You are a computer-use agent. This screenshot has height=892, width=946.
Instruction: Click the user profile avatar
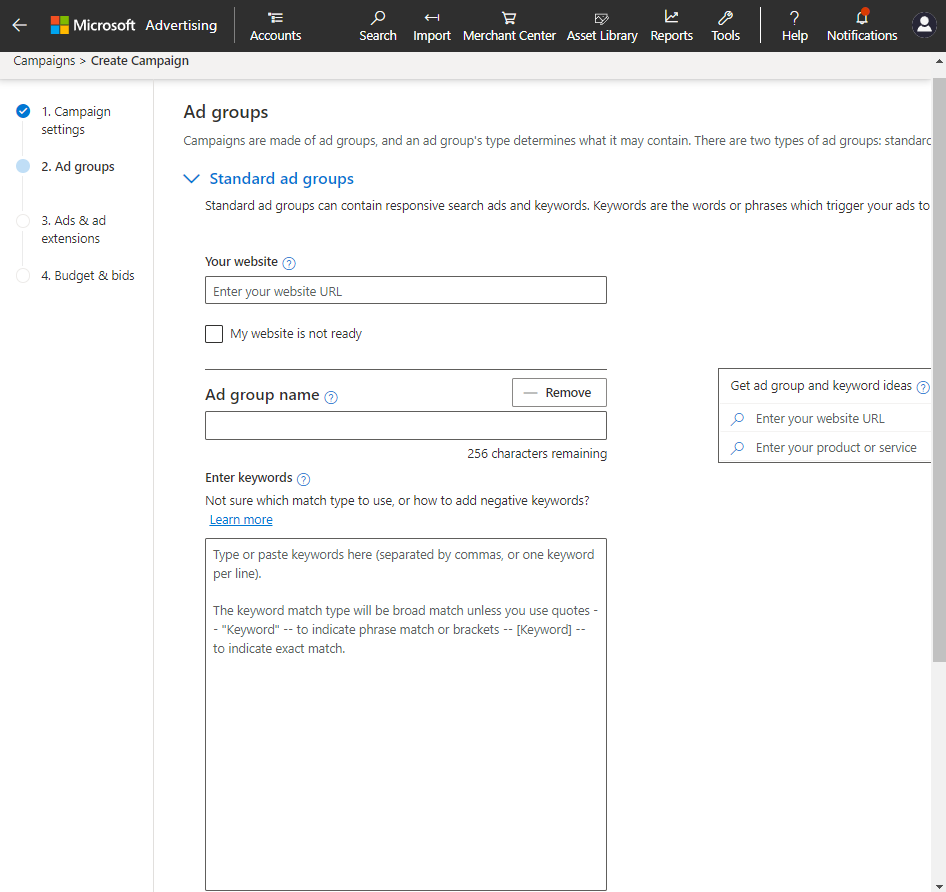click(x=924, y=25)
